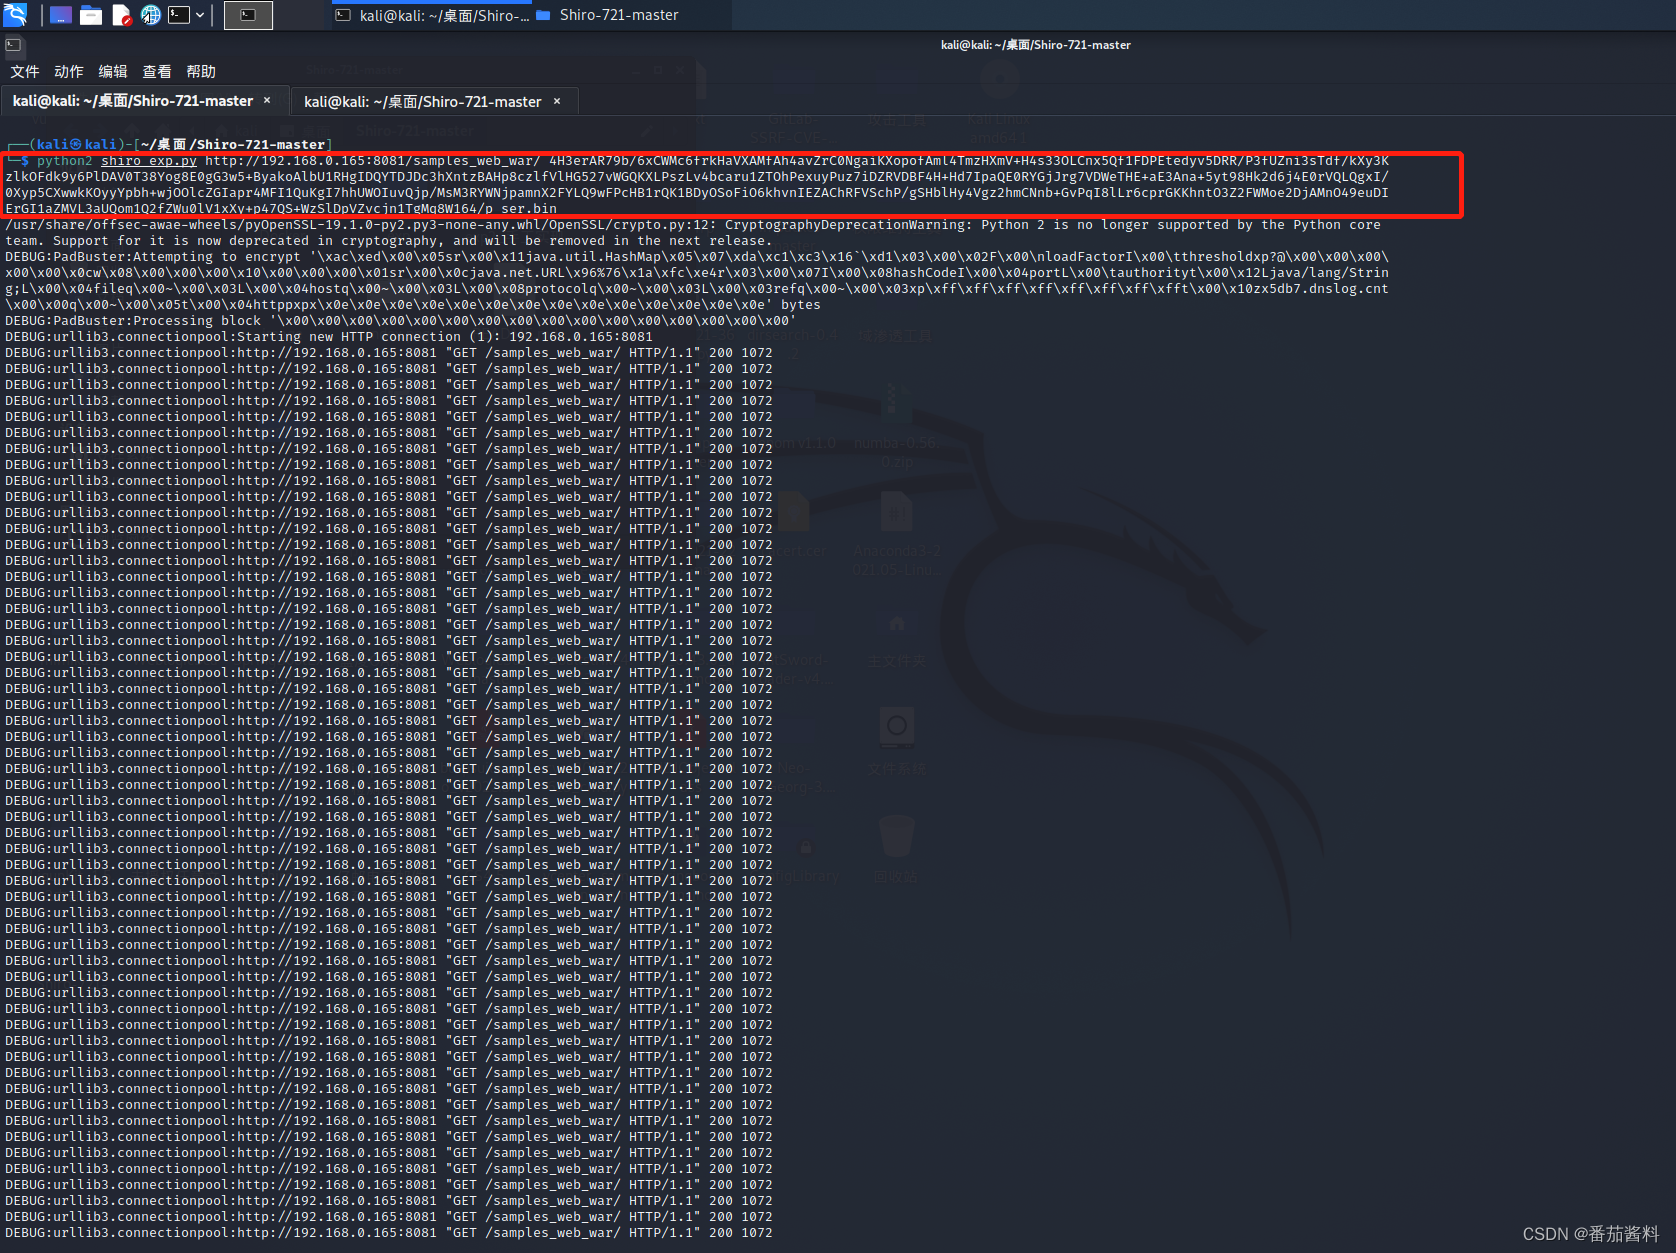
Task: Close the first terminal tab
Action: (267, 101)
